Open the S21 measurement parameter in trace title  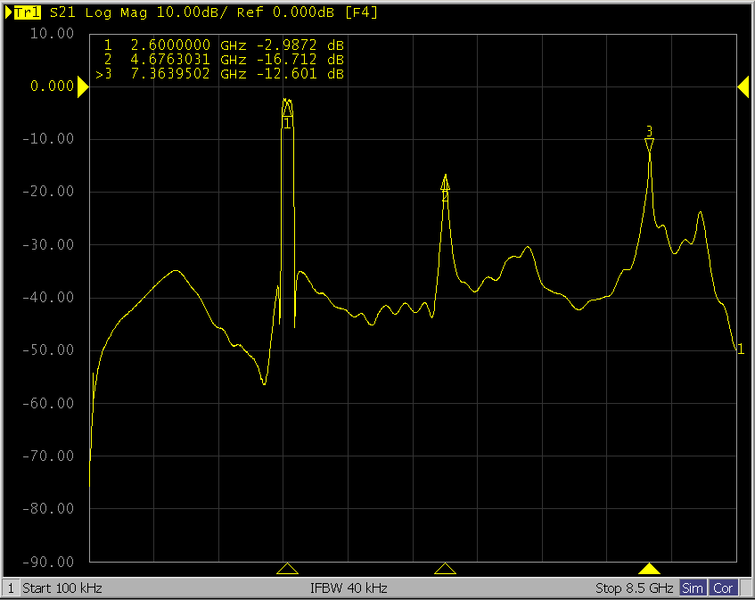point(61,14)
